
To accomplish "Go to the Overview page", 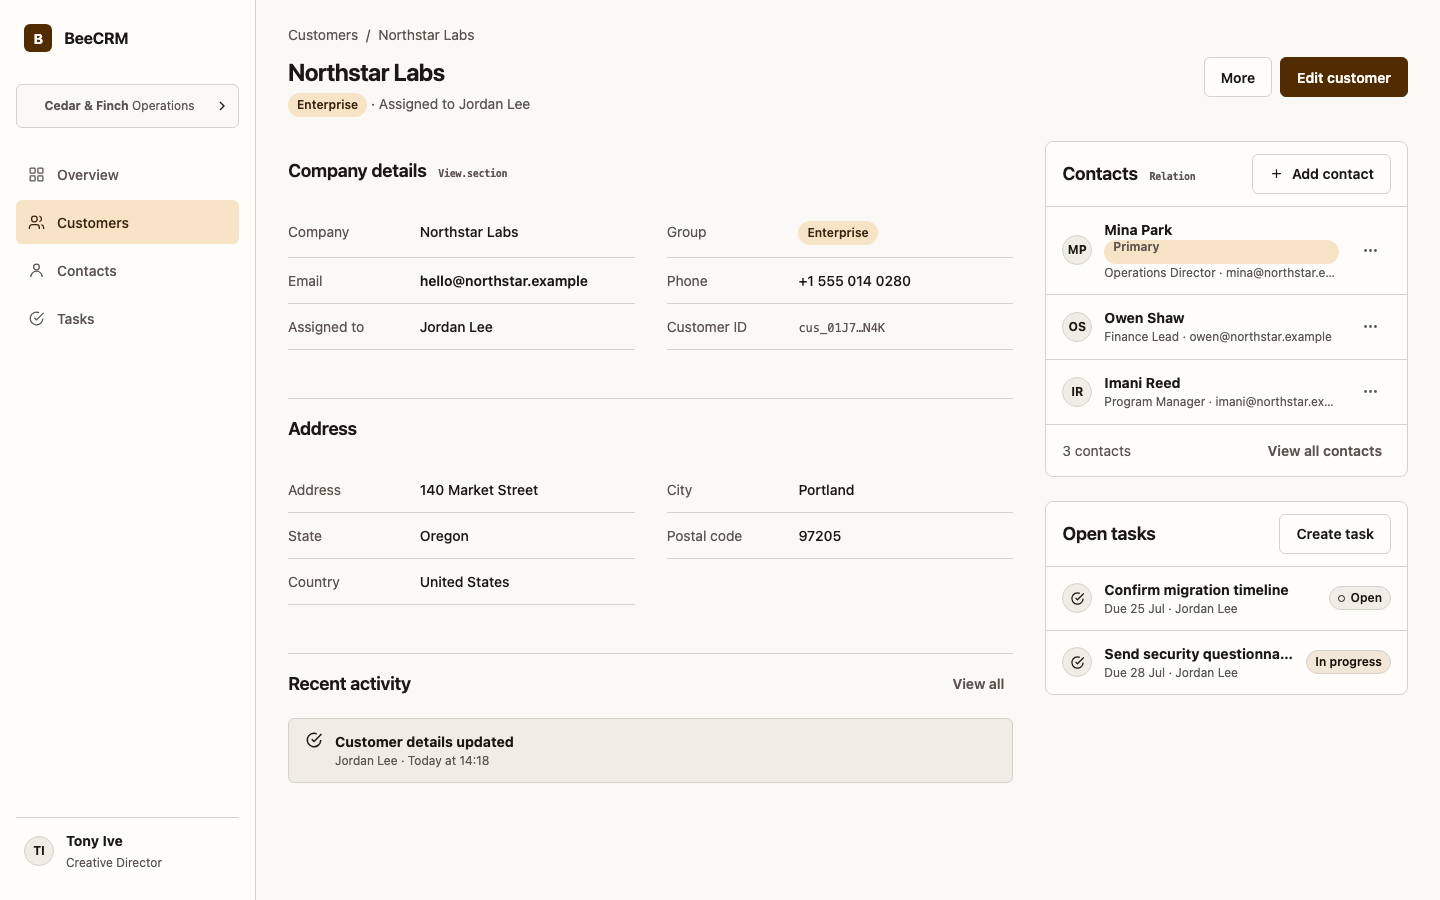I will [127, 175].
